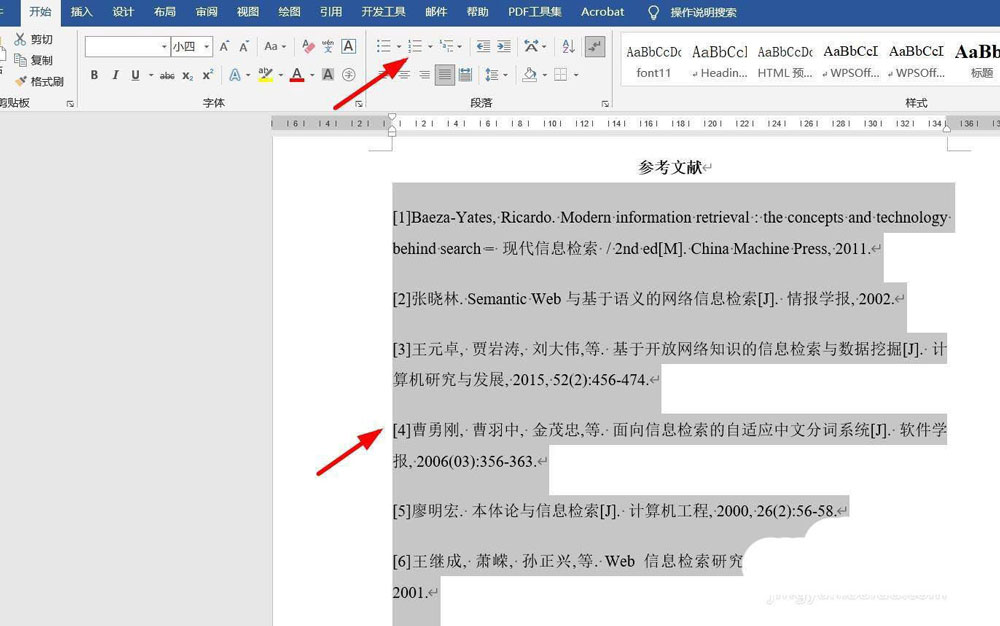Apply strikethrough to selected text
This screenshot has height=626, width=1000.
[x=167, y=75]
